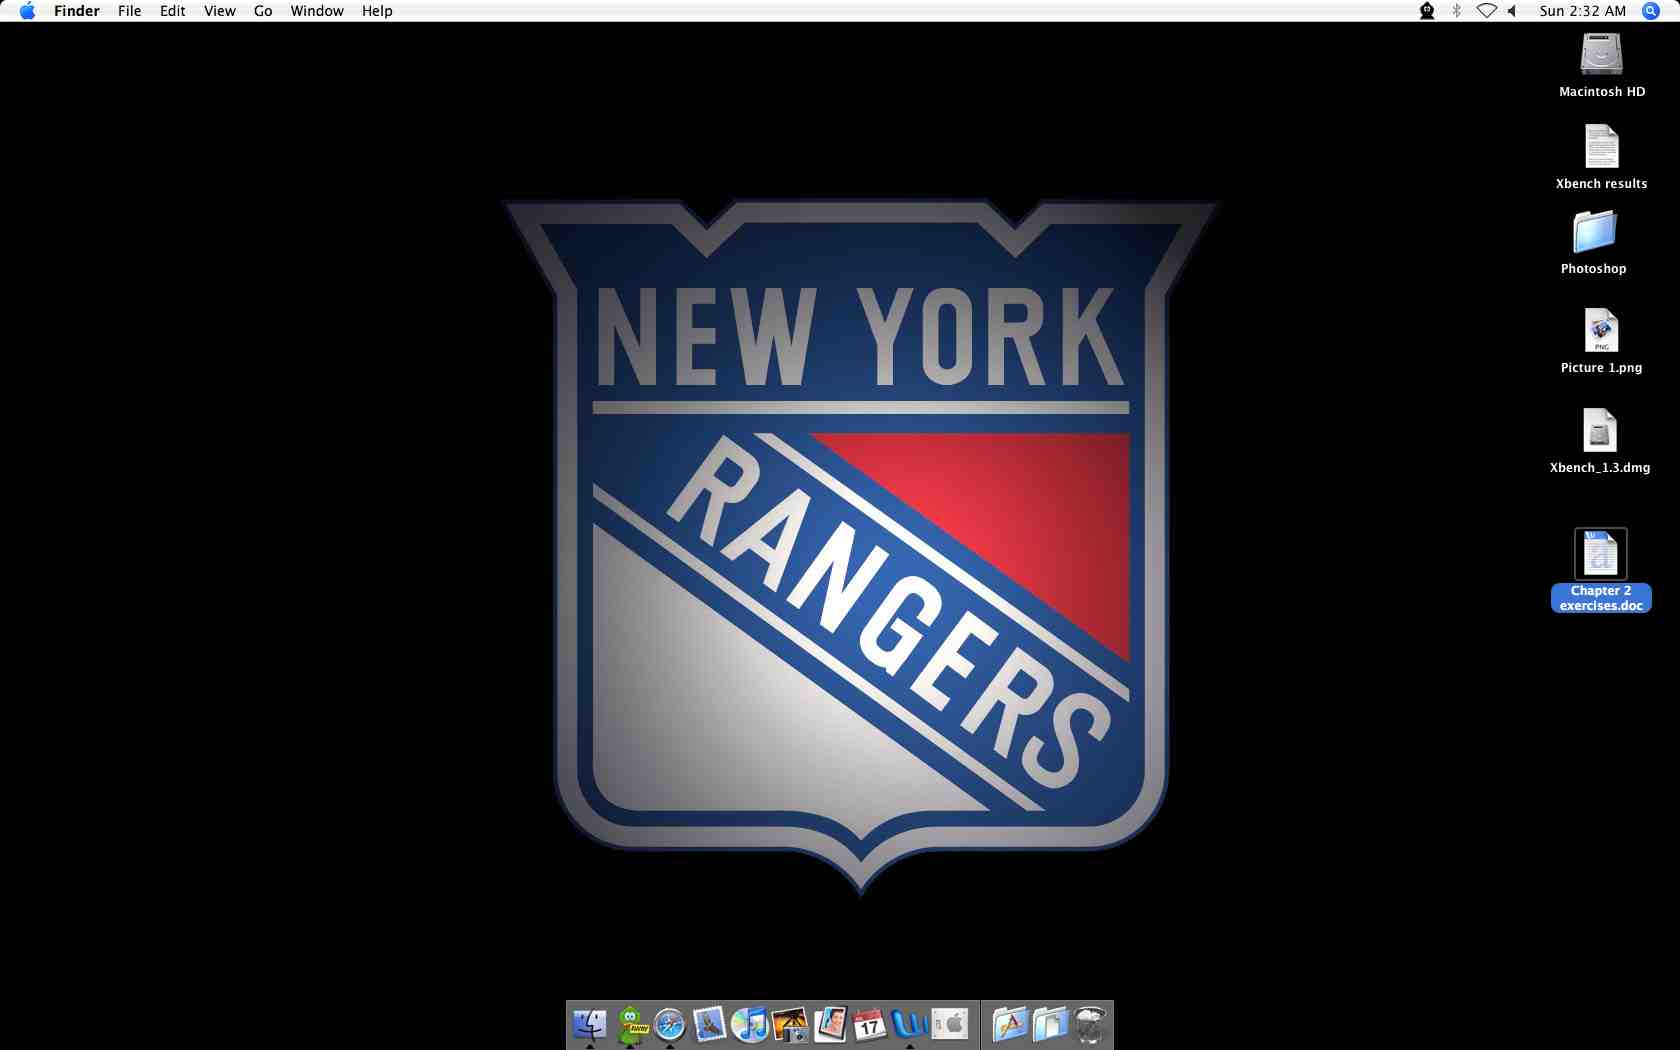Open Adium green duck icon in Dock

tap(631, 1024)
